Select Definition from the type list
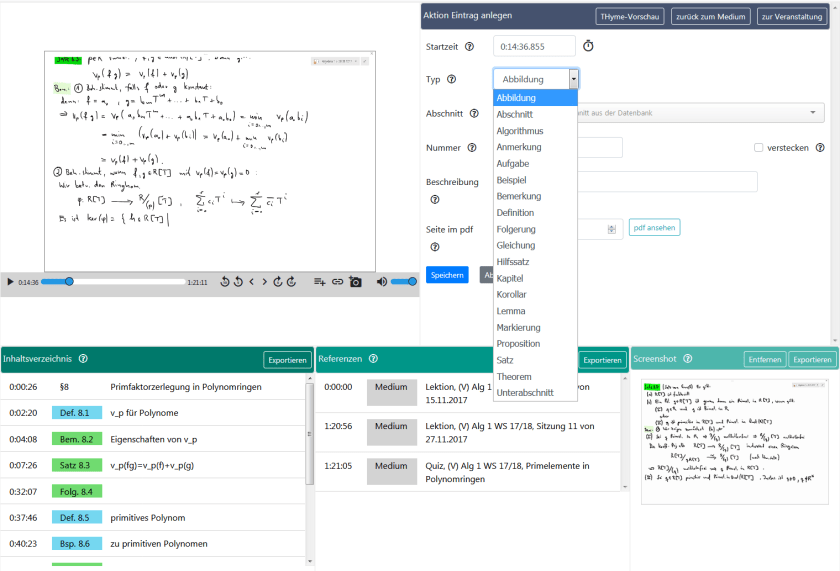The image size is (840, 571). coord(515,213)
